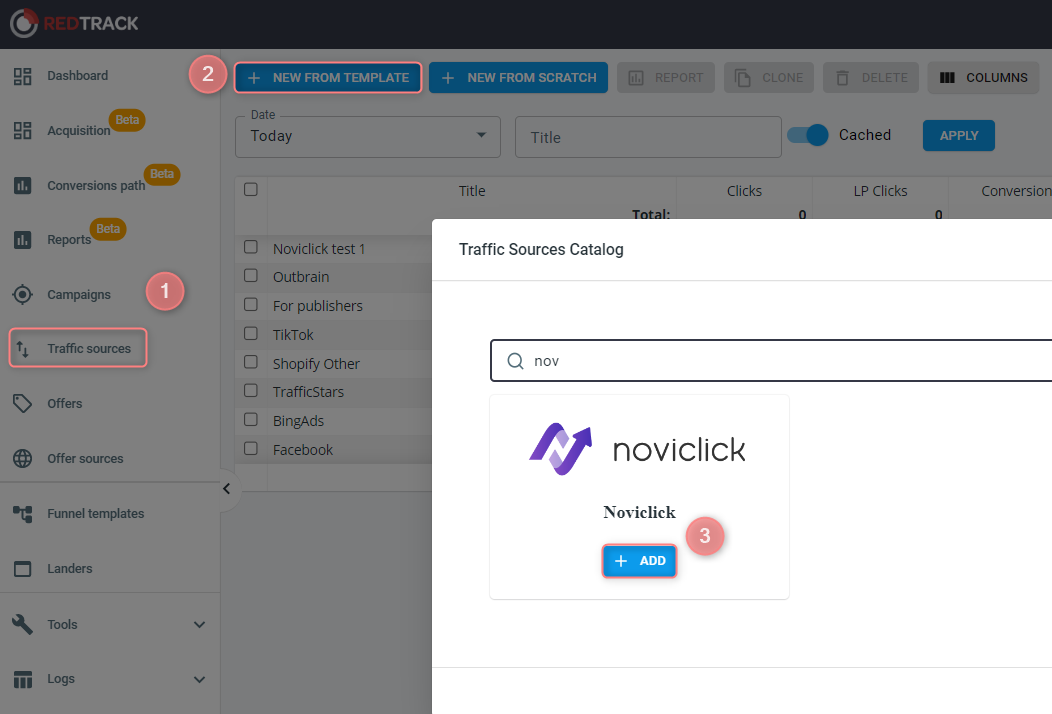Screen dimensions: 1052x714
Task: Collapse the sidebar with the arrow
Action: [x=227, y=489]
